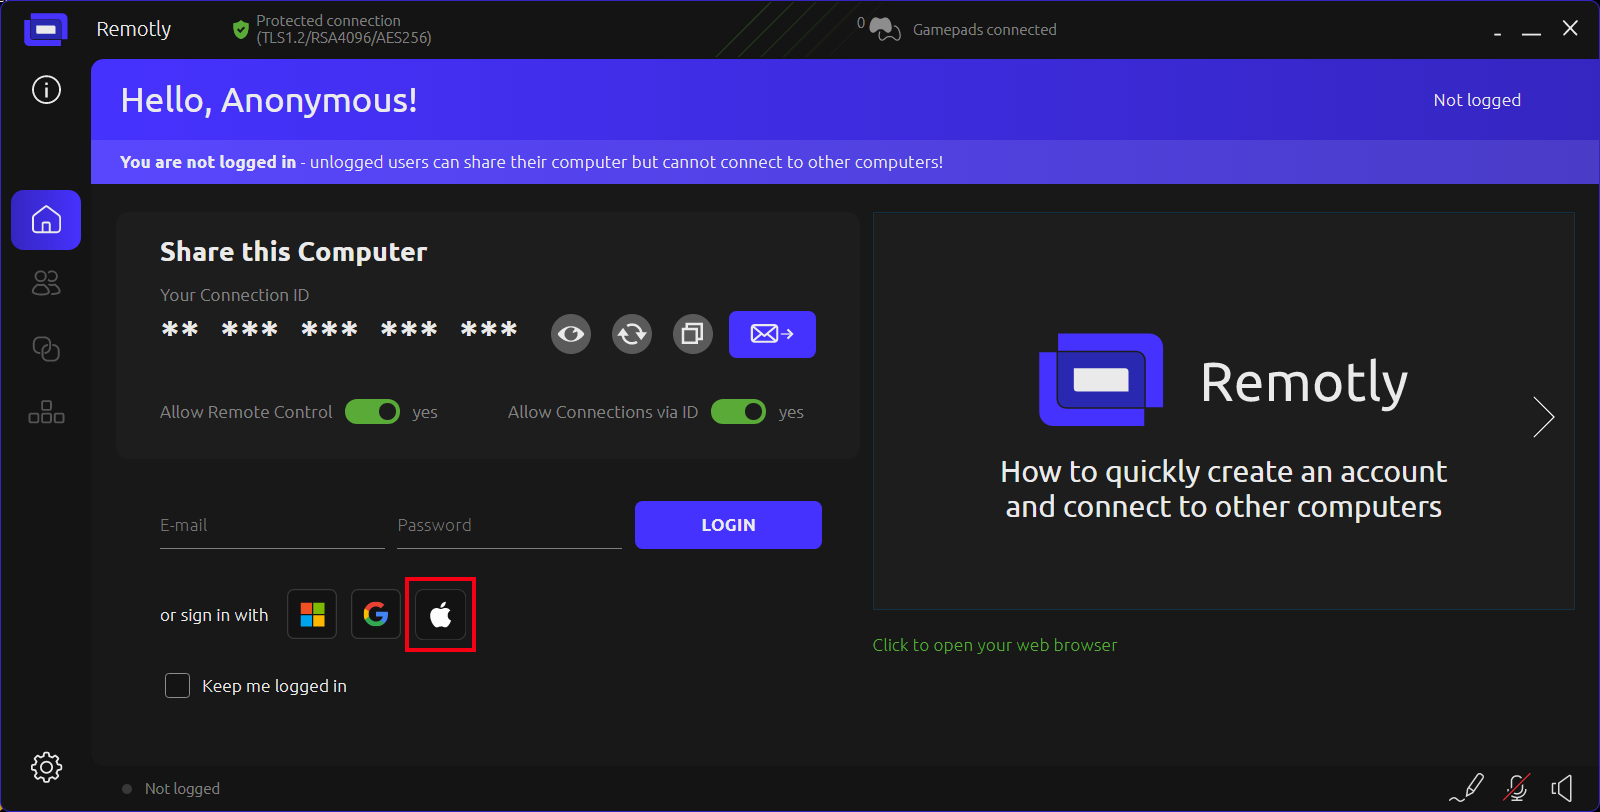Go to the Home section in the sidebar
This screenshot has width=1600, height=812.
tap(46, 220)
